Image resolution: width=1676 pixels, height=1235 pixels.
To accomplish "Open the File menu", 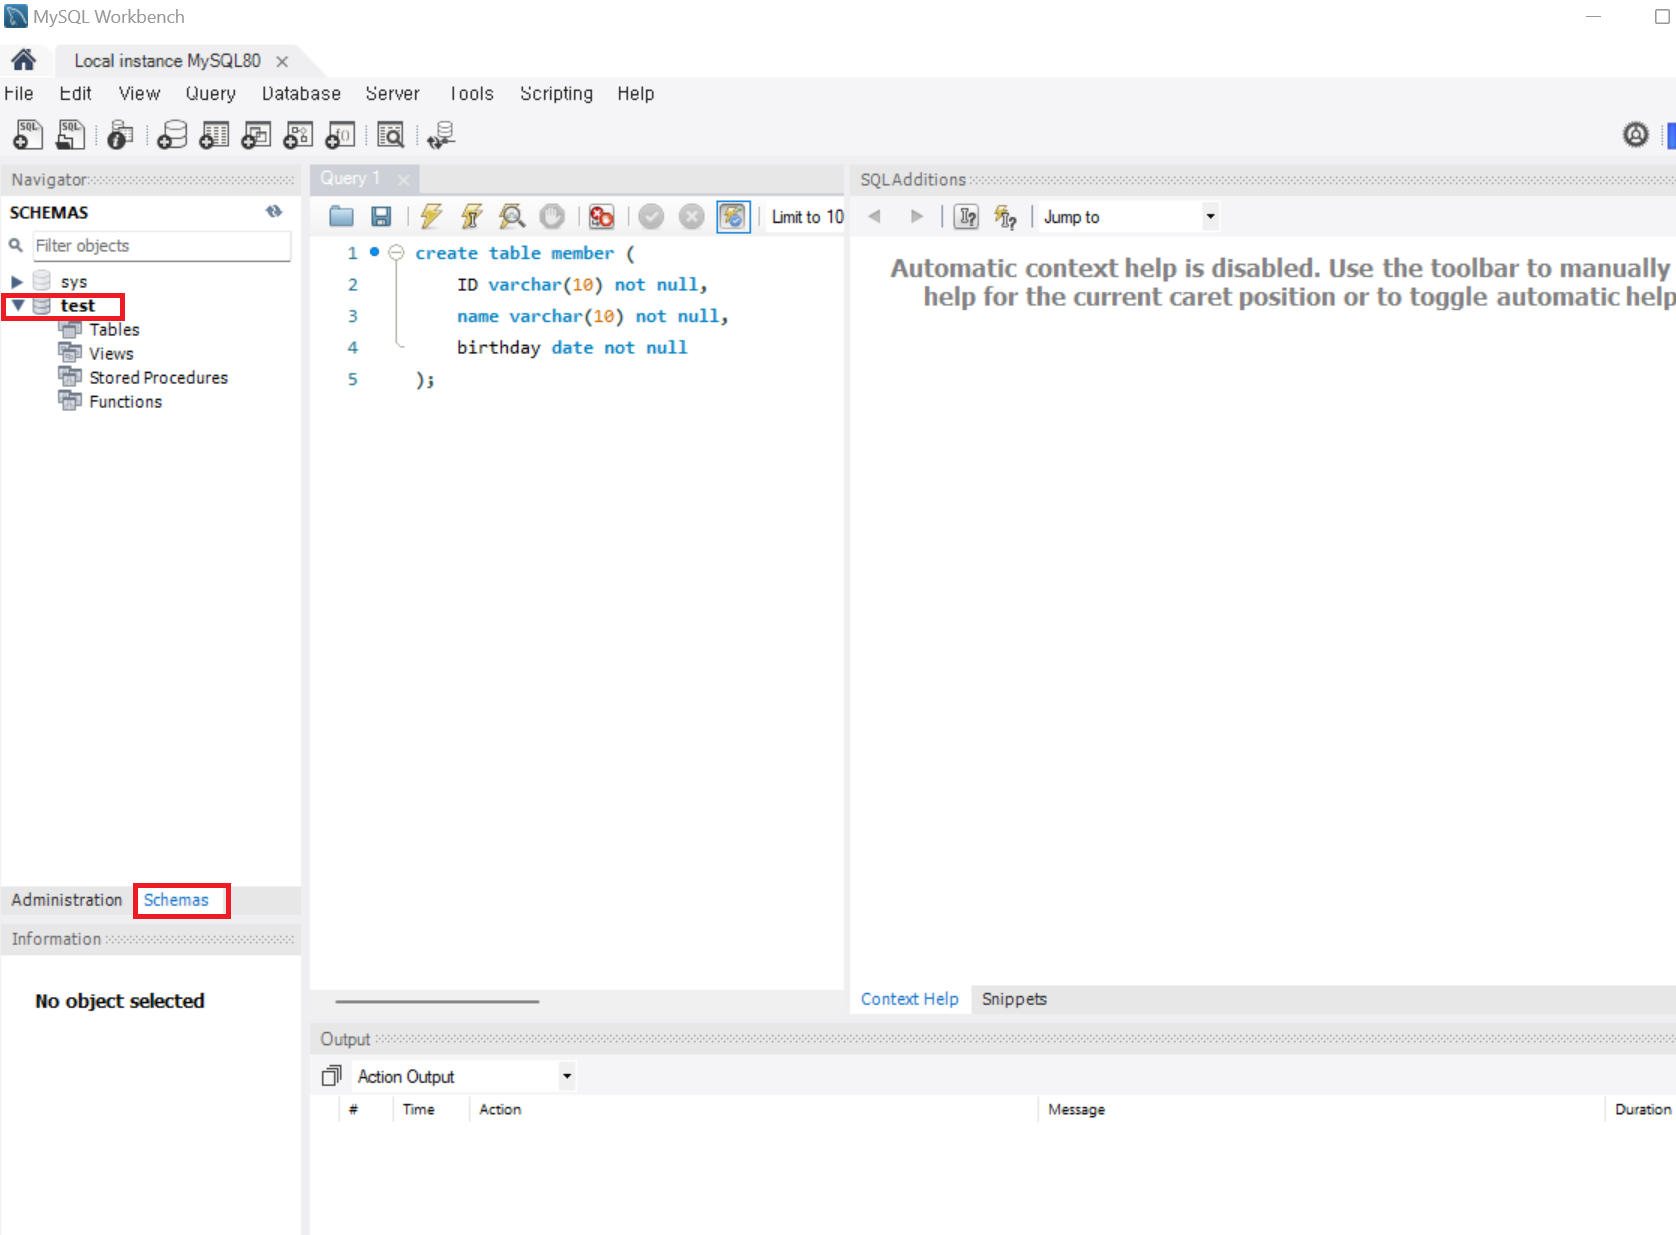I will [x=19, y=93].
